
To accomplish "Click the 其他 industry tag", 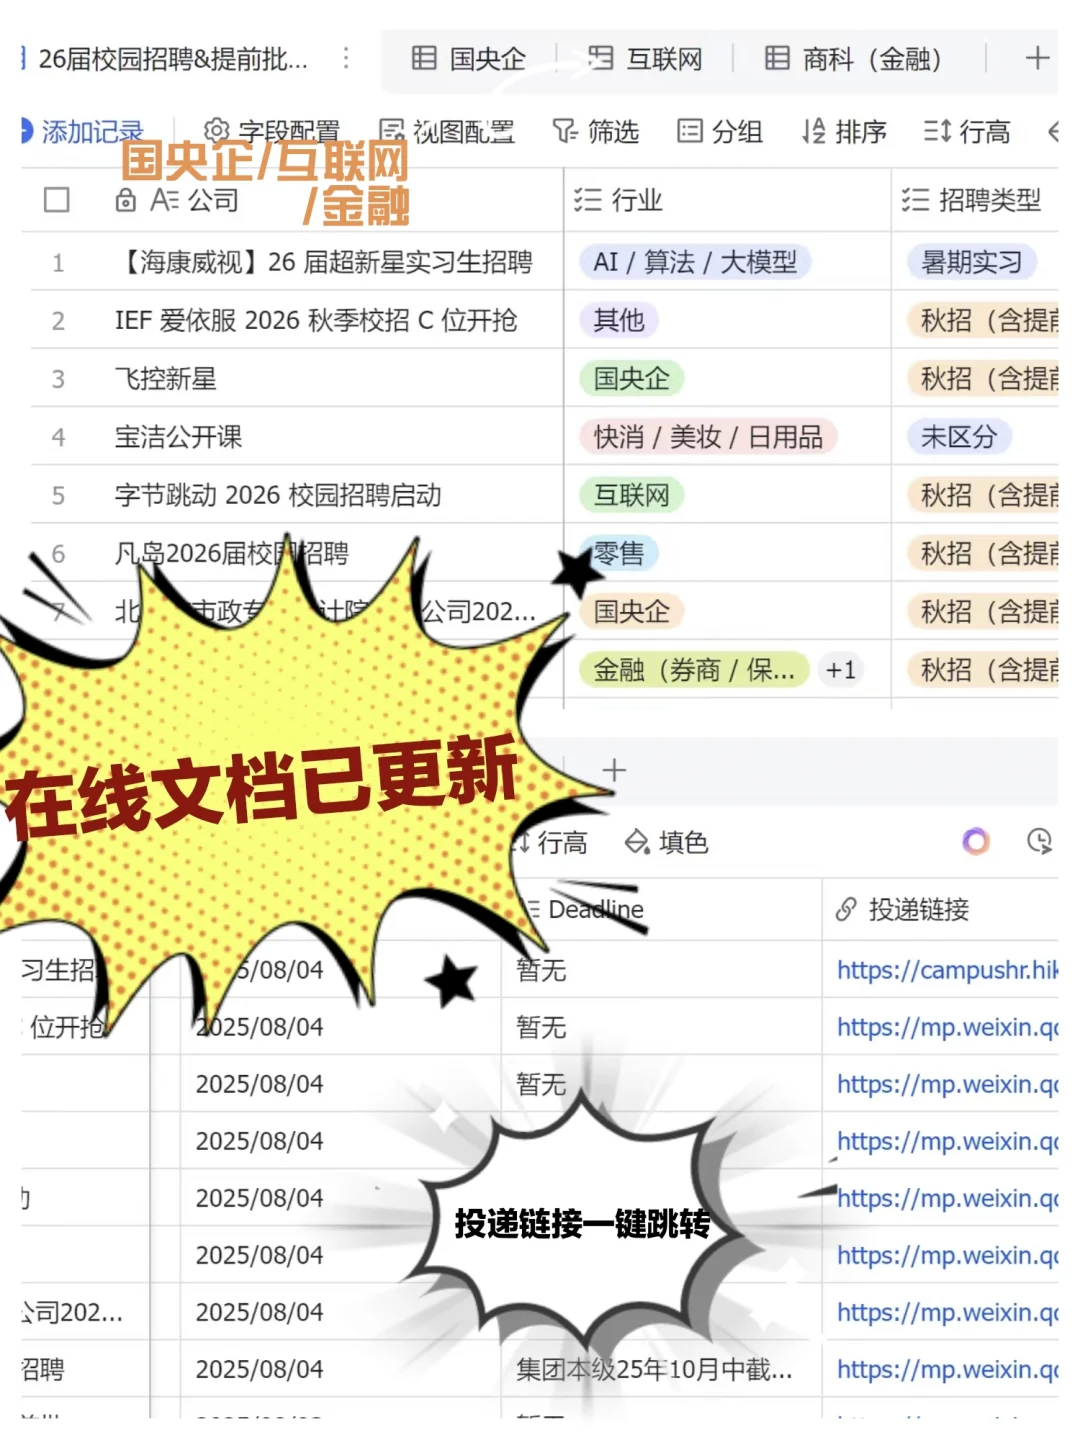I will [x=619, y=320].
